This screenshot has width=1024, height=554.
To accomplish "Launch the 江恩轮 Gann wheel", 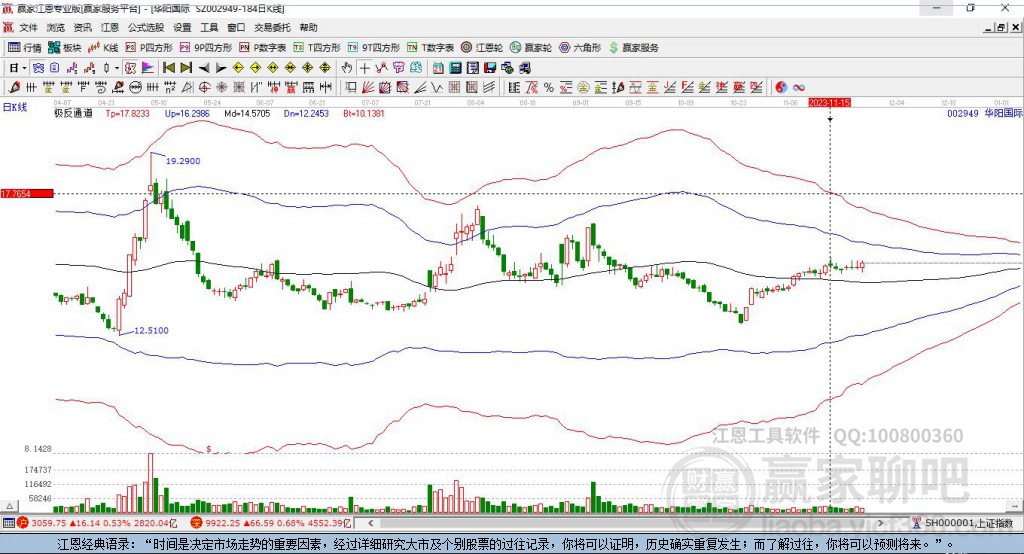I will click(482, 48).
